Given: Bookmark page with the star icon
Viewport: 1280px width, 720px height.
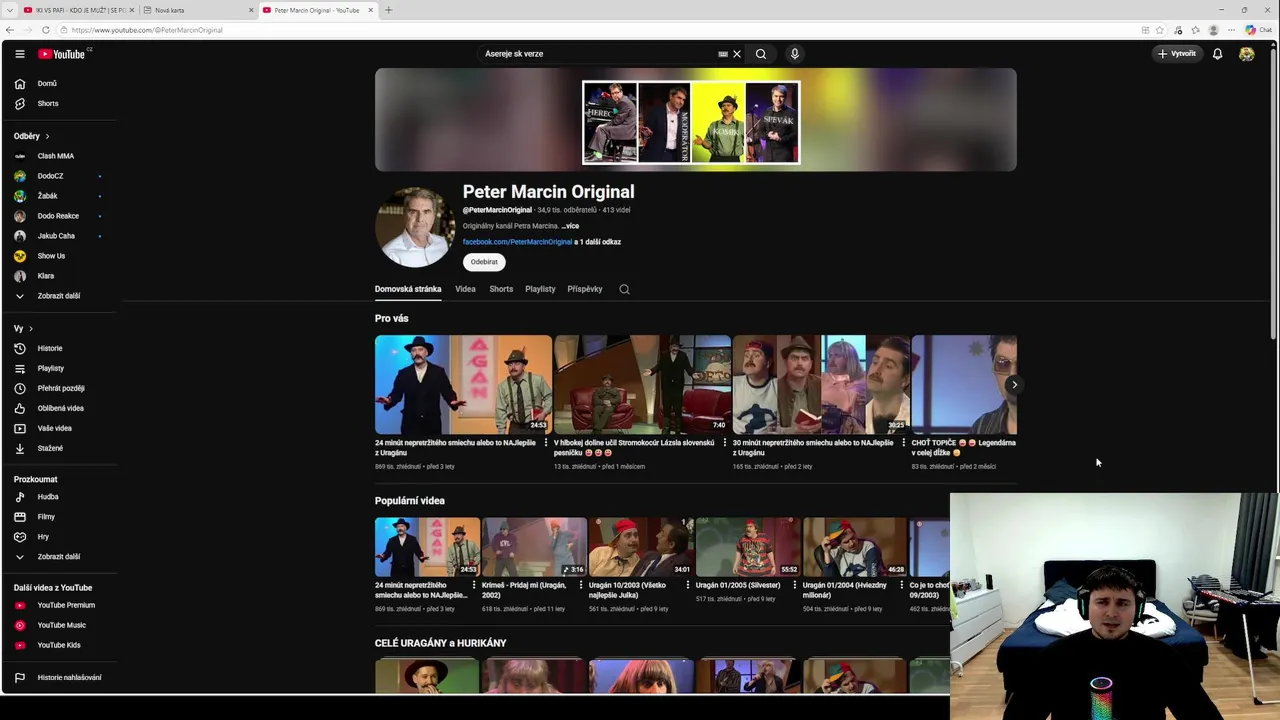Looking at the screenshot, I should click(1160, 30).
